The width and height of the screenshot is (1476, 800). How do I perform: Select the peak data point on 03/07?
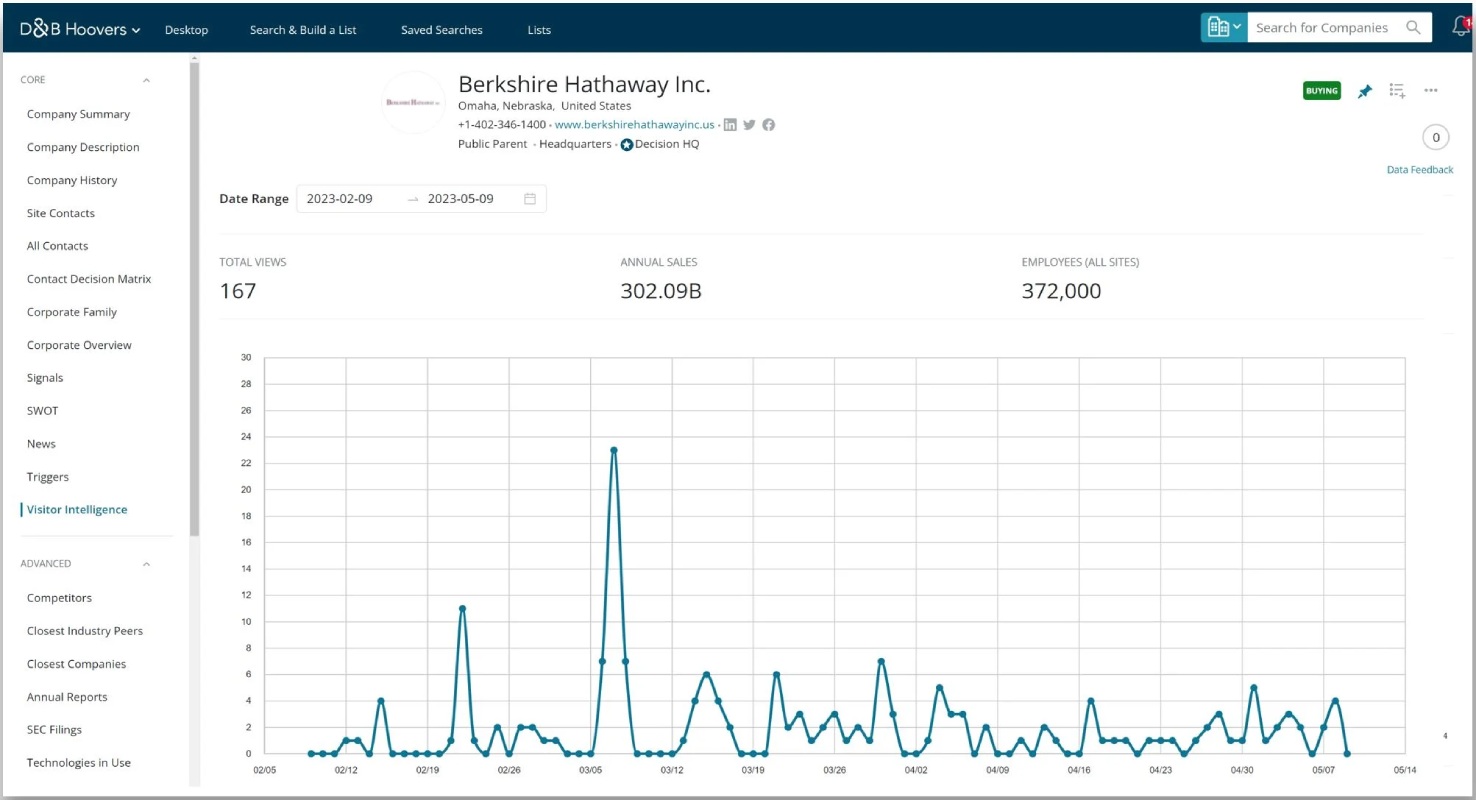coord(614,450)
